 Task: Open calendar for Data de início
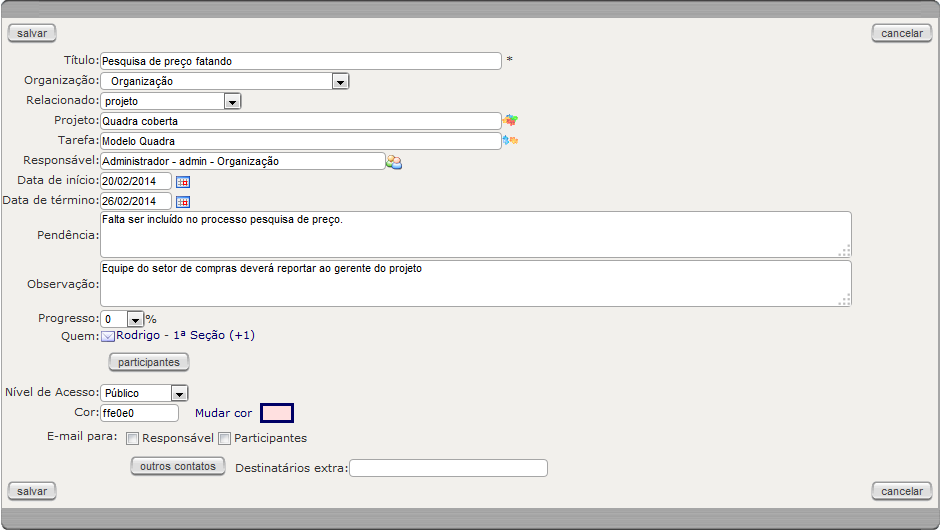tap(182, 182)
